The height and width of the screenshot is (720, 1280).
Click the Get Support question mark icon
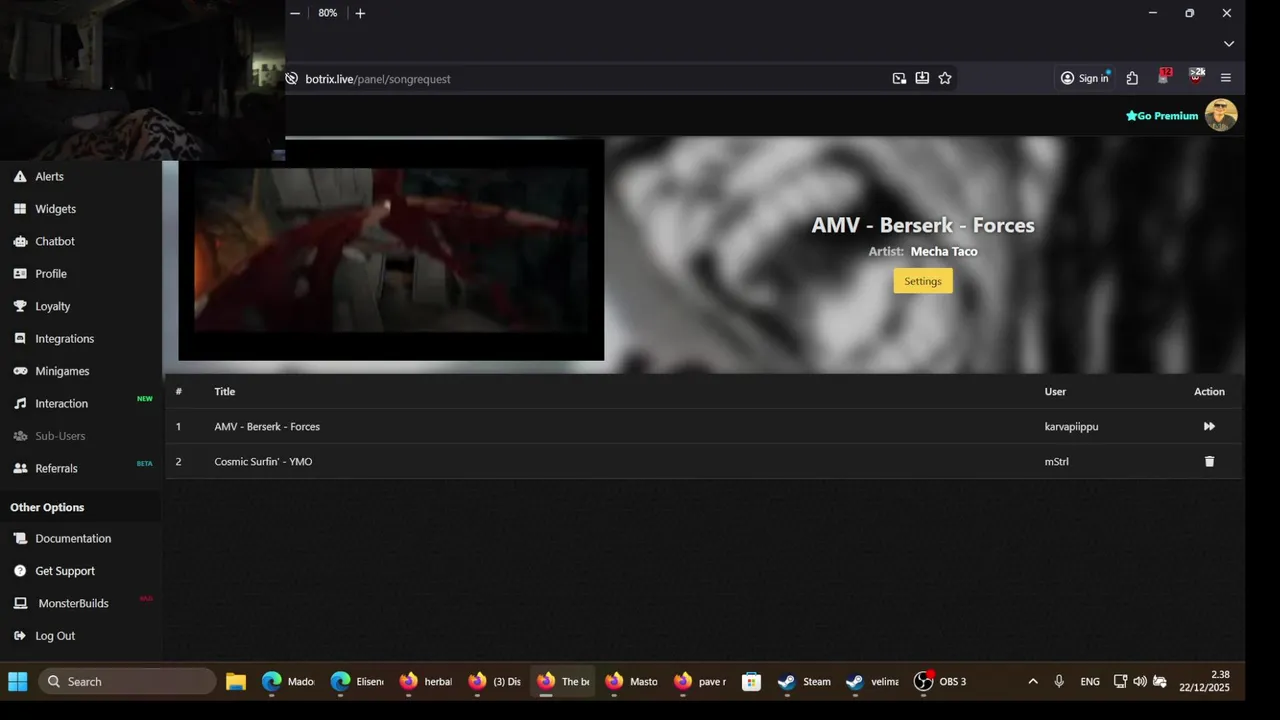click(x=20, y=571)
